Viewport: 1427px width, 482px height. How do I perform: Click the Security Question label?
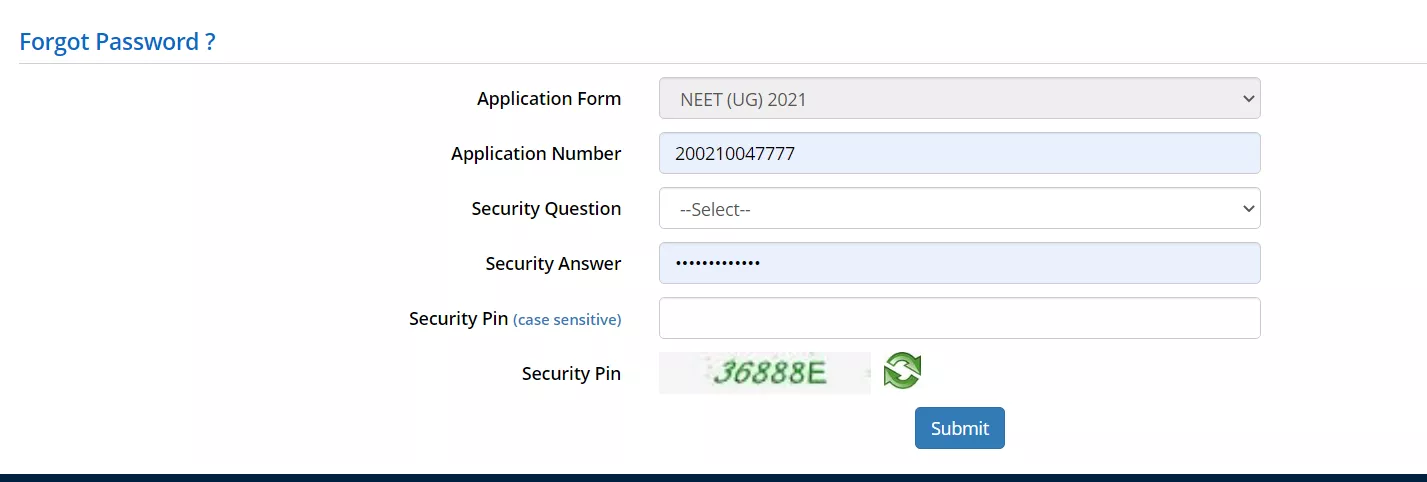(x=546, y=209)
